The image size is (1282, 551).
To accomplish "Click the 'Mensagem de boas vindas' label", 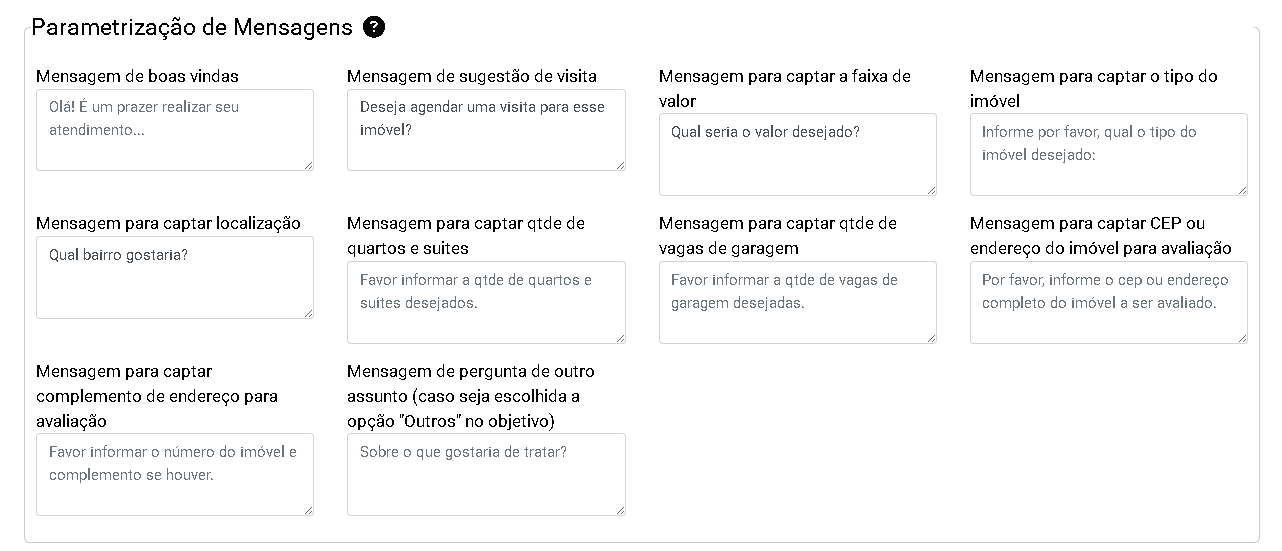I will (x=137, y=76).
